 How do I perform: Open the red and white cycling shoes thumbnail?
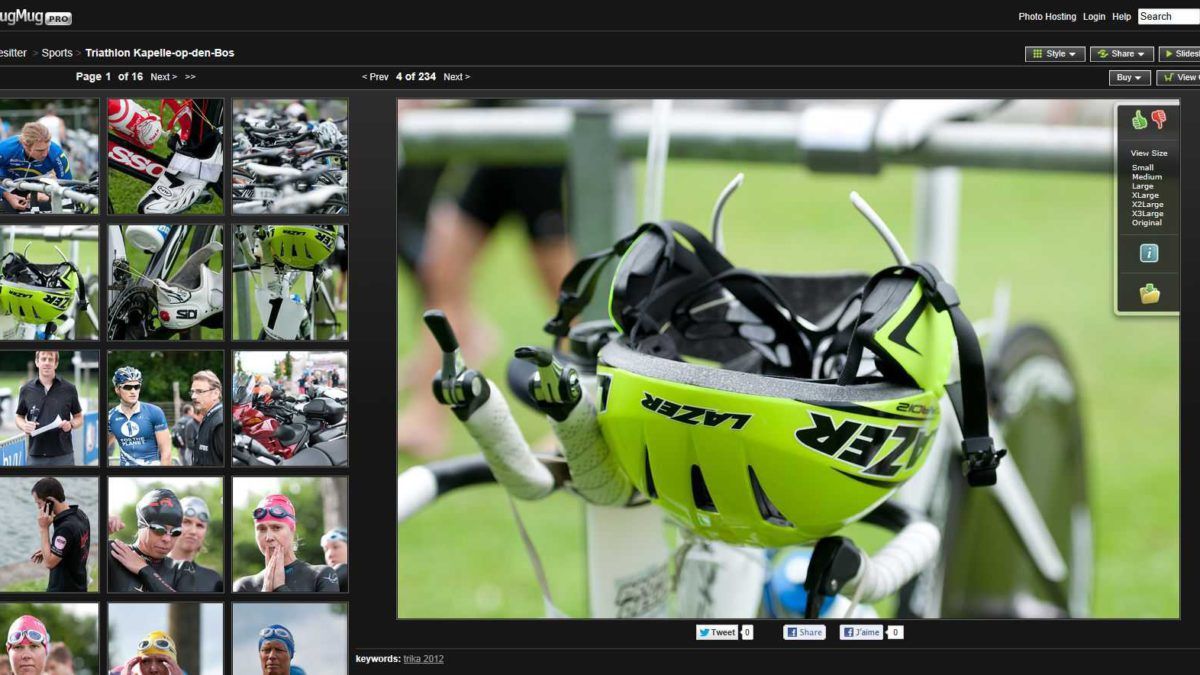point(166,156)
